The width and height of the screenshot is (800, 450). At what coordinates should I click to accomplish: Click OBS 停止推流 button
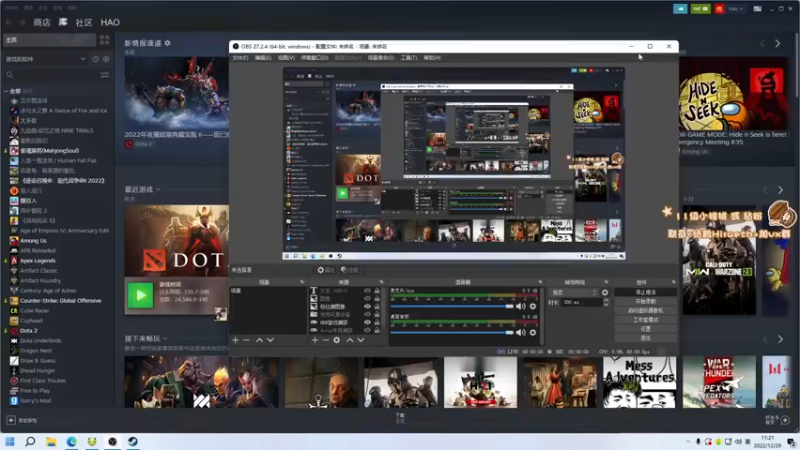point(645,292)
